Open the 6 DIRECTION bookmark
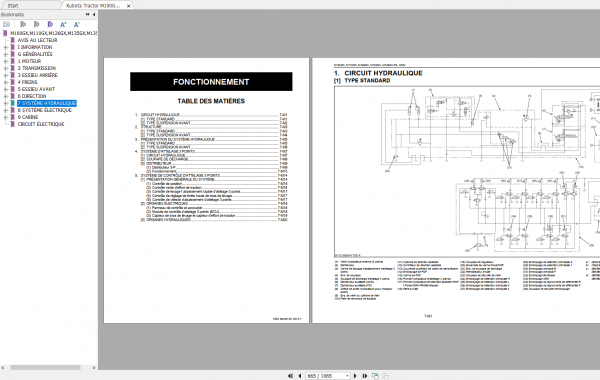600x380 pixels. [31, 96]
